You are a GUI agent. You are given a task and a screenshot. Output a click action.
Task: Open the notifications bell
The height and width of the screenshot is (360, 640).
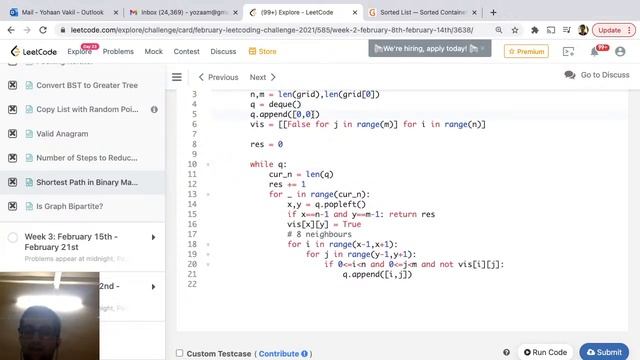click(595, 51)
